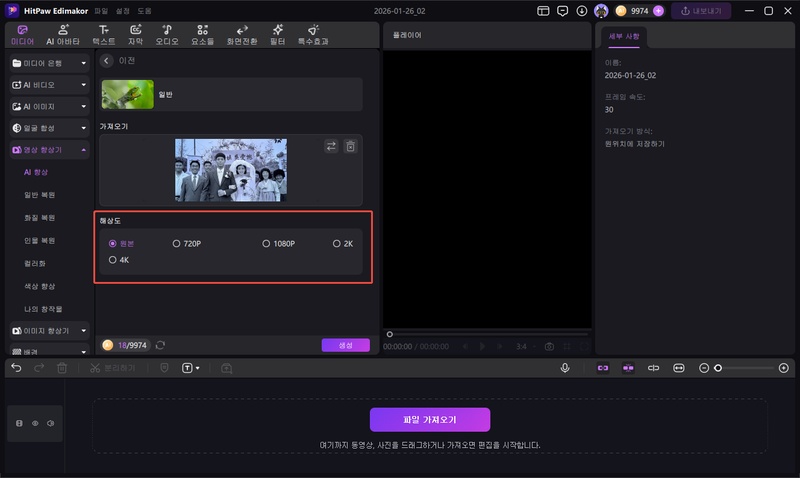The height and width of the screenshot is (478, 800).
Task: Open 나의 창작물 in sidebar
Action: point(43,309)
